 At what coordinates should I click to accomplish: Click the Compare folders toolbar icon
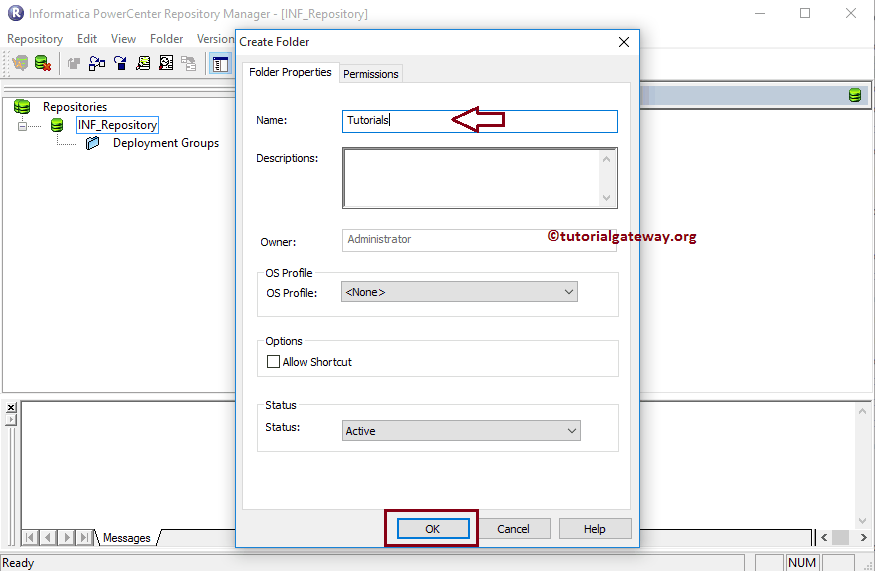tap(97, 64)
